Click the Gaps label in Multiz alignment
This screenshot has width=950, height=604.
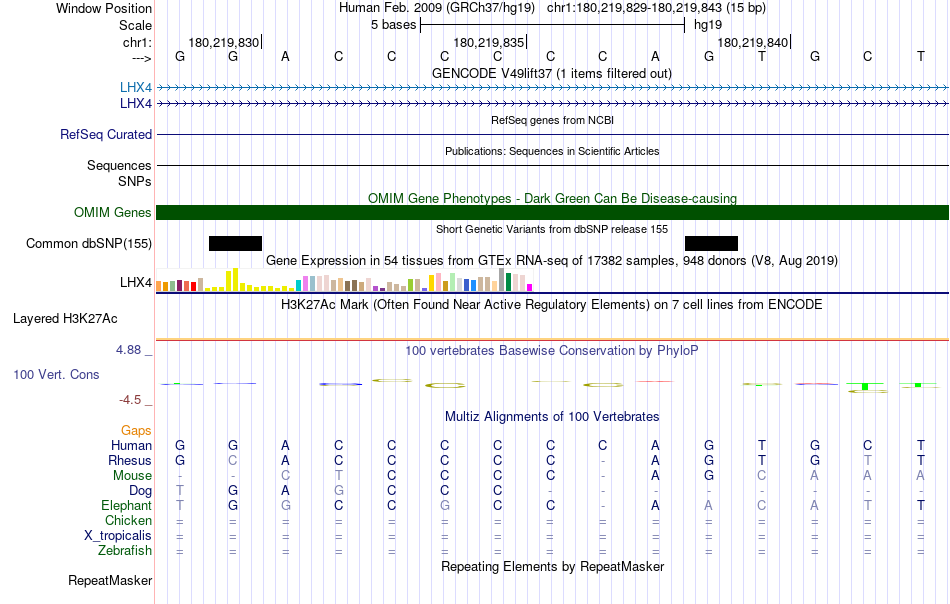(x=136, y=431)
